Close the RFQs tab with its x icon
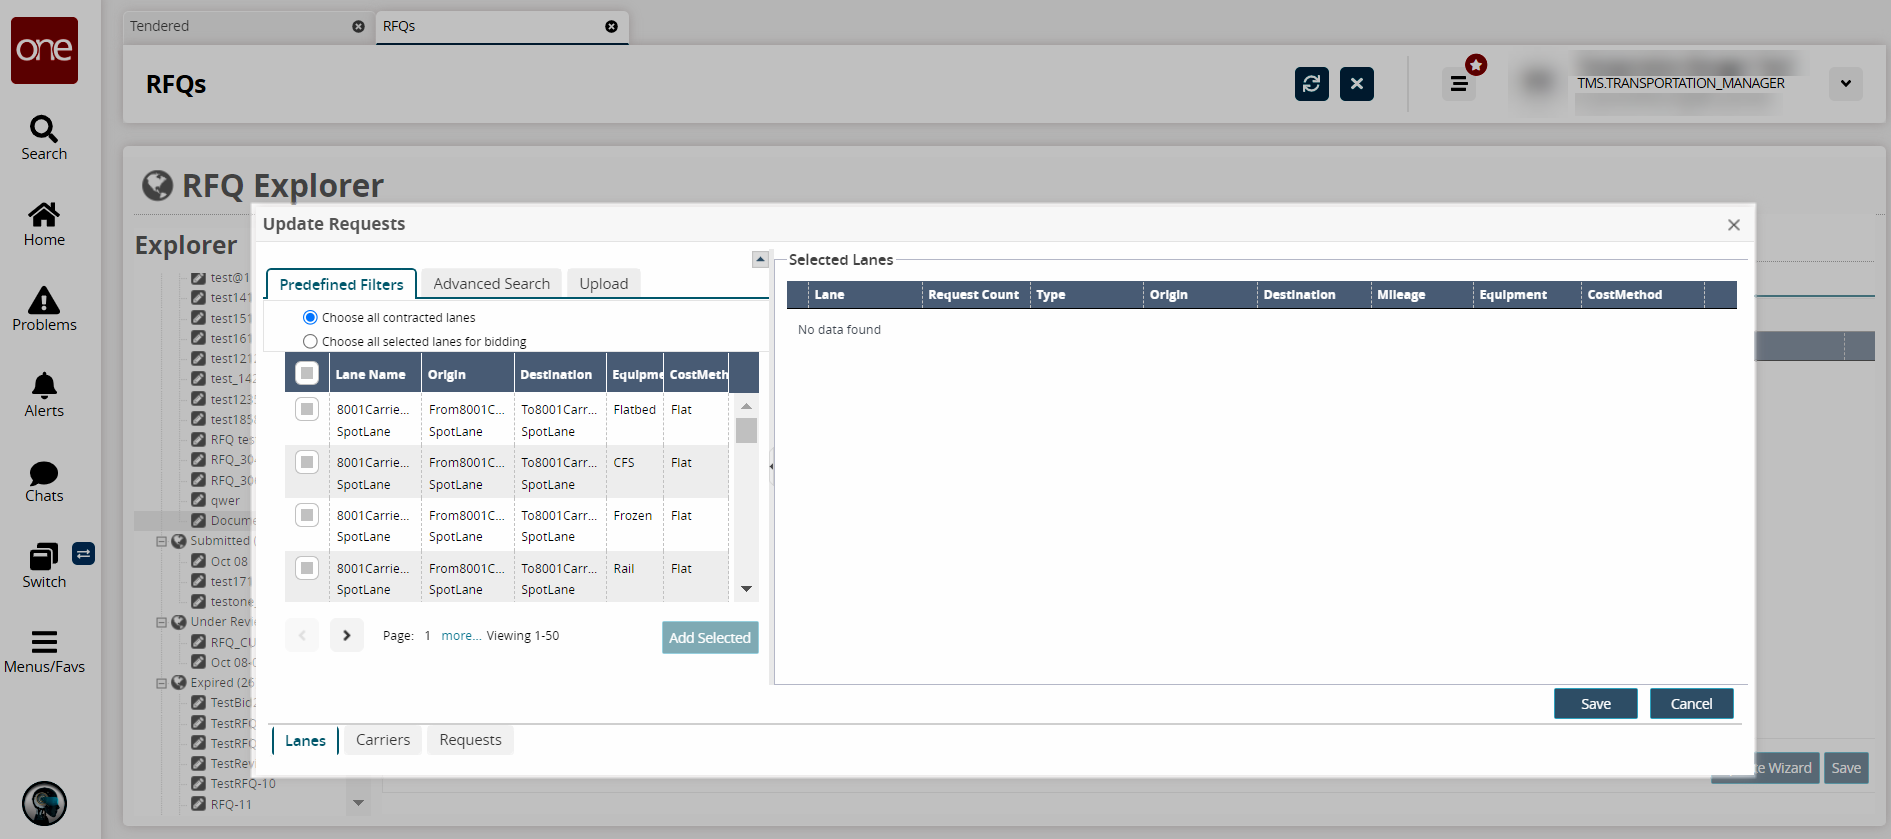The image size is (1891, 839). (611, 27)
